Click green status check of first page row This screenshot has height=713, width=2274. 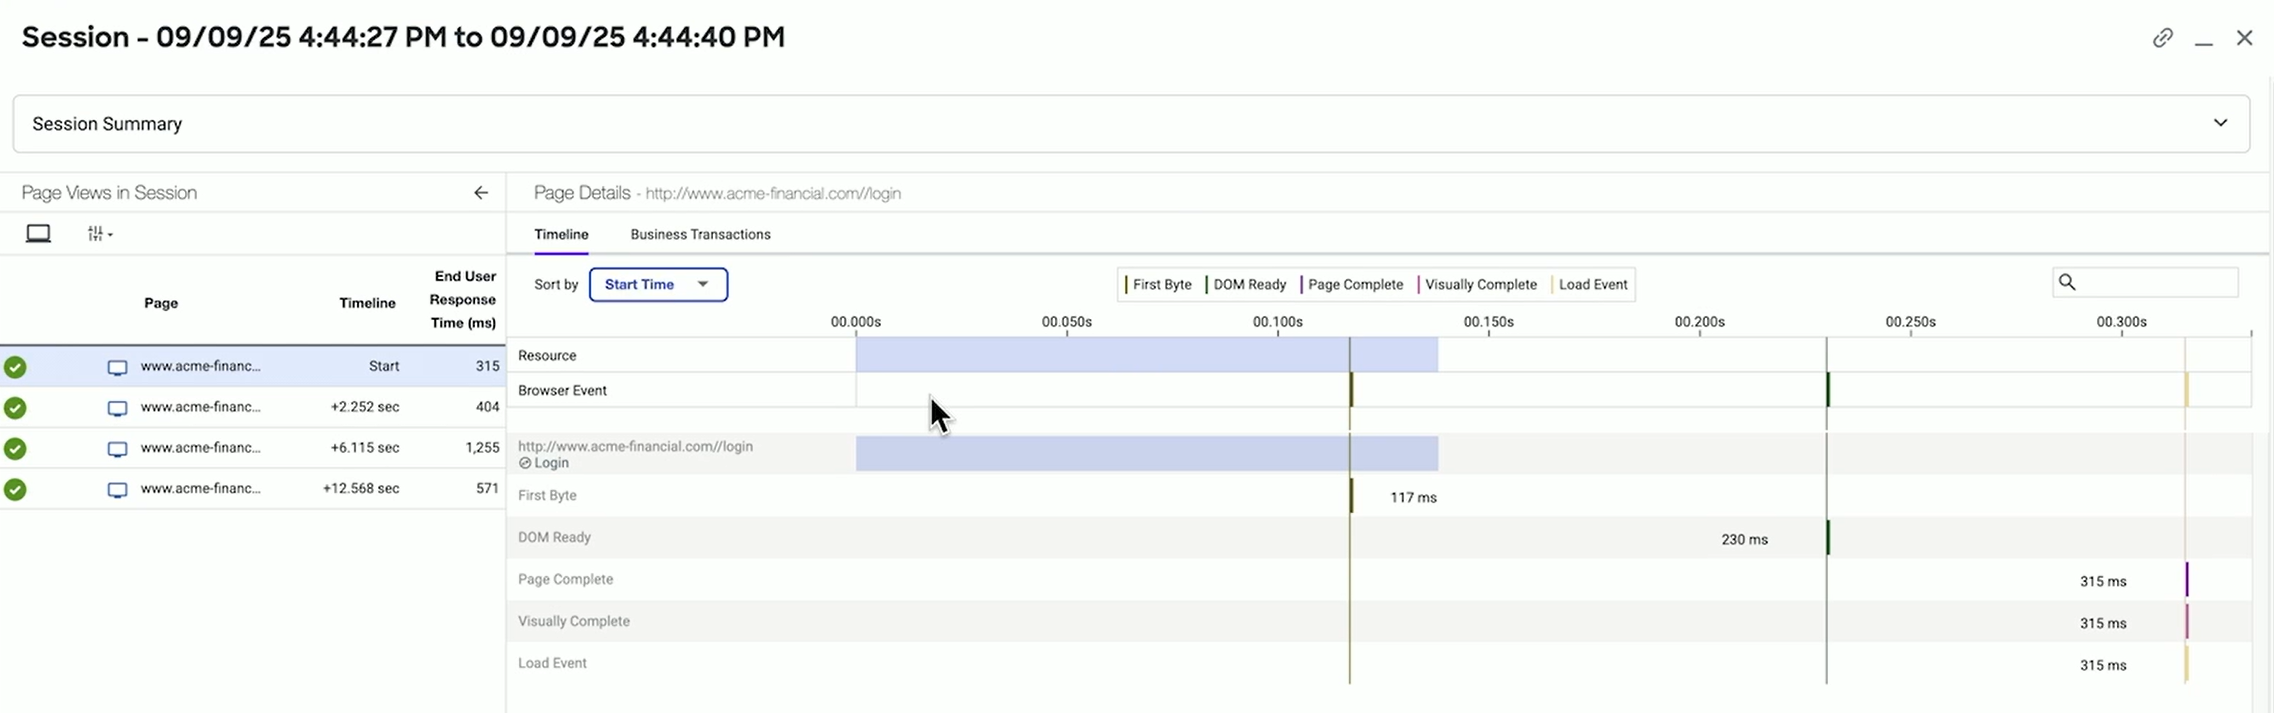coord(15,367)
